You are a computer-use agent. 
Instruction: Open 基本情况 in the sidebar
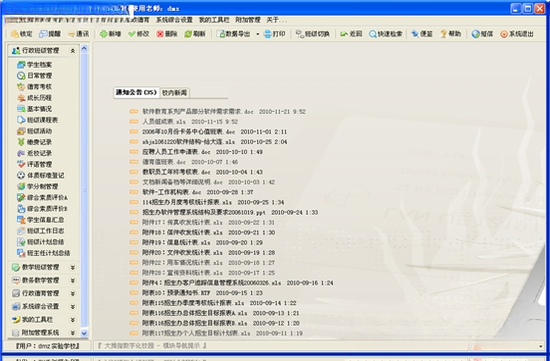pos(35,109)
